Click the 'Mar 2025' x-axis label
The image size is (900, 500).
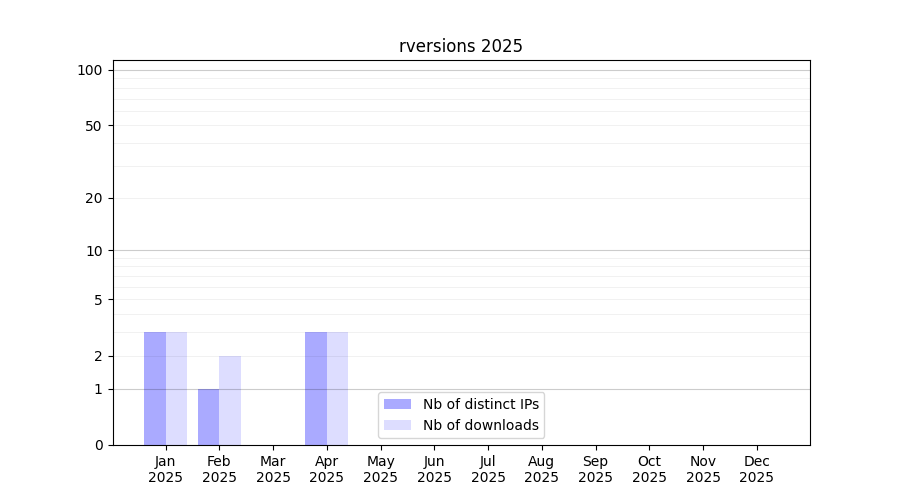click(273, 469)
